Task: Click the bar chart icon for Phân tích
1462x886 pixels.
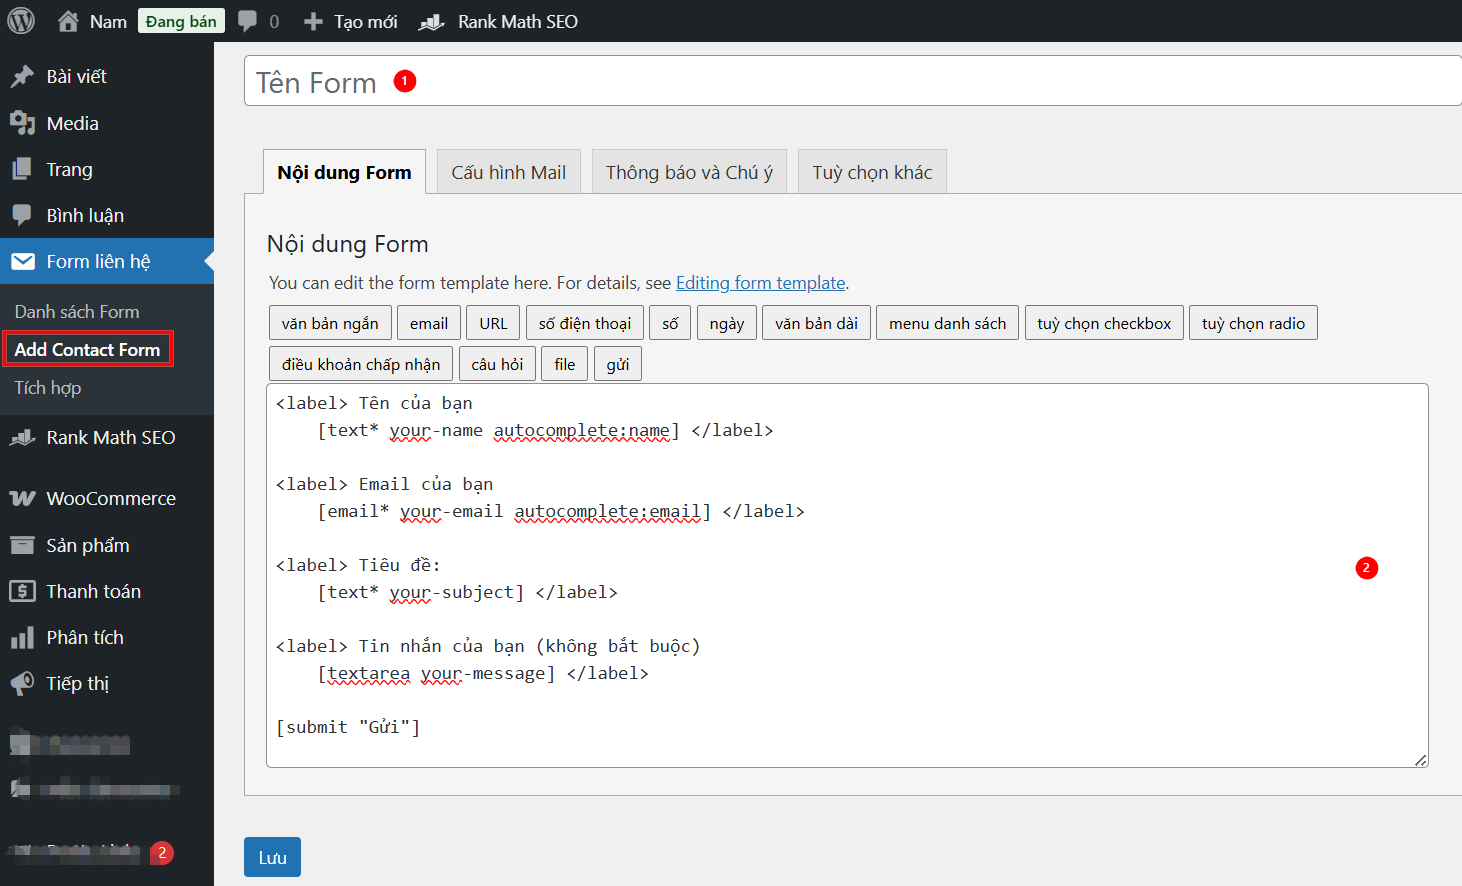Action: coord(22,637)
